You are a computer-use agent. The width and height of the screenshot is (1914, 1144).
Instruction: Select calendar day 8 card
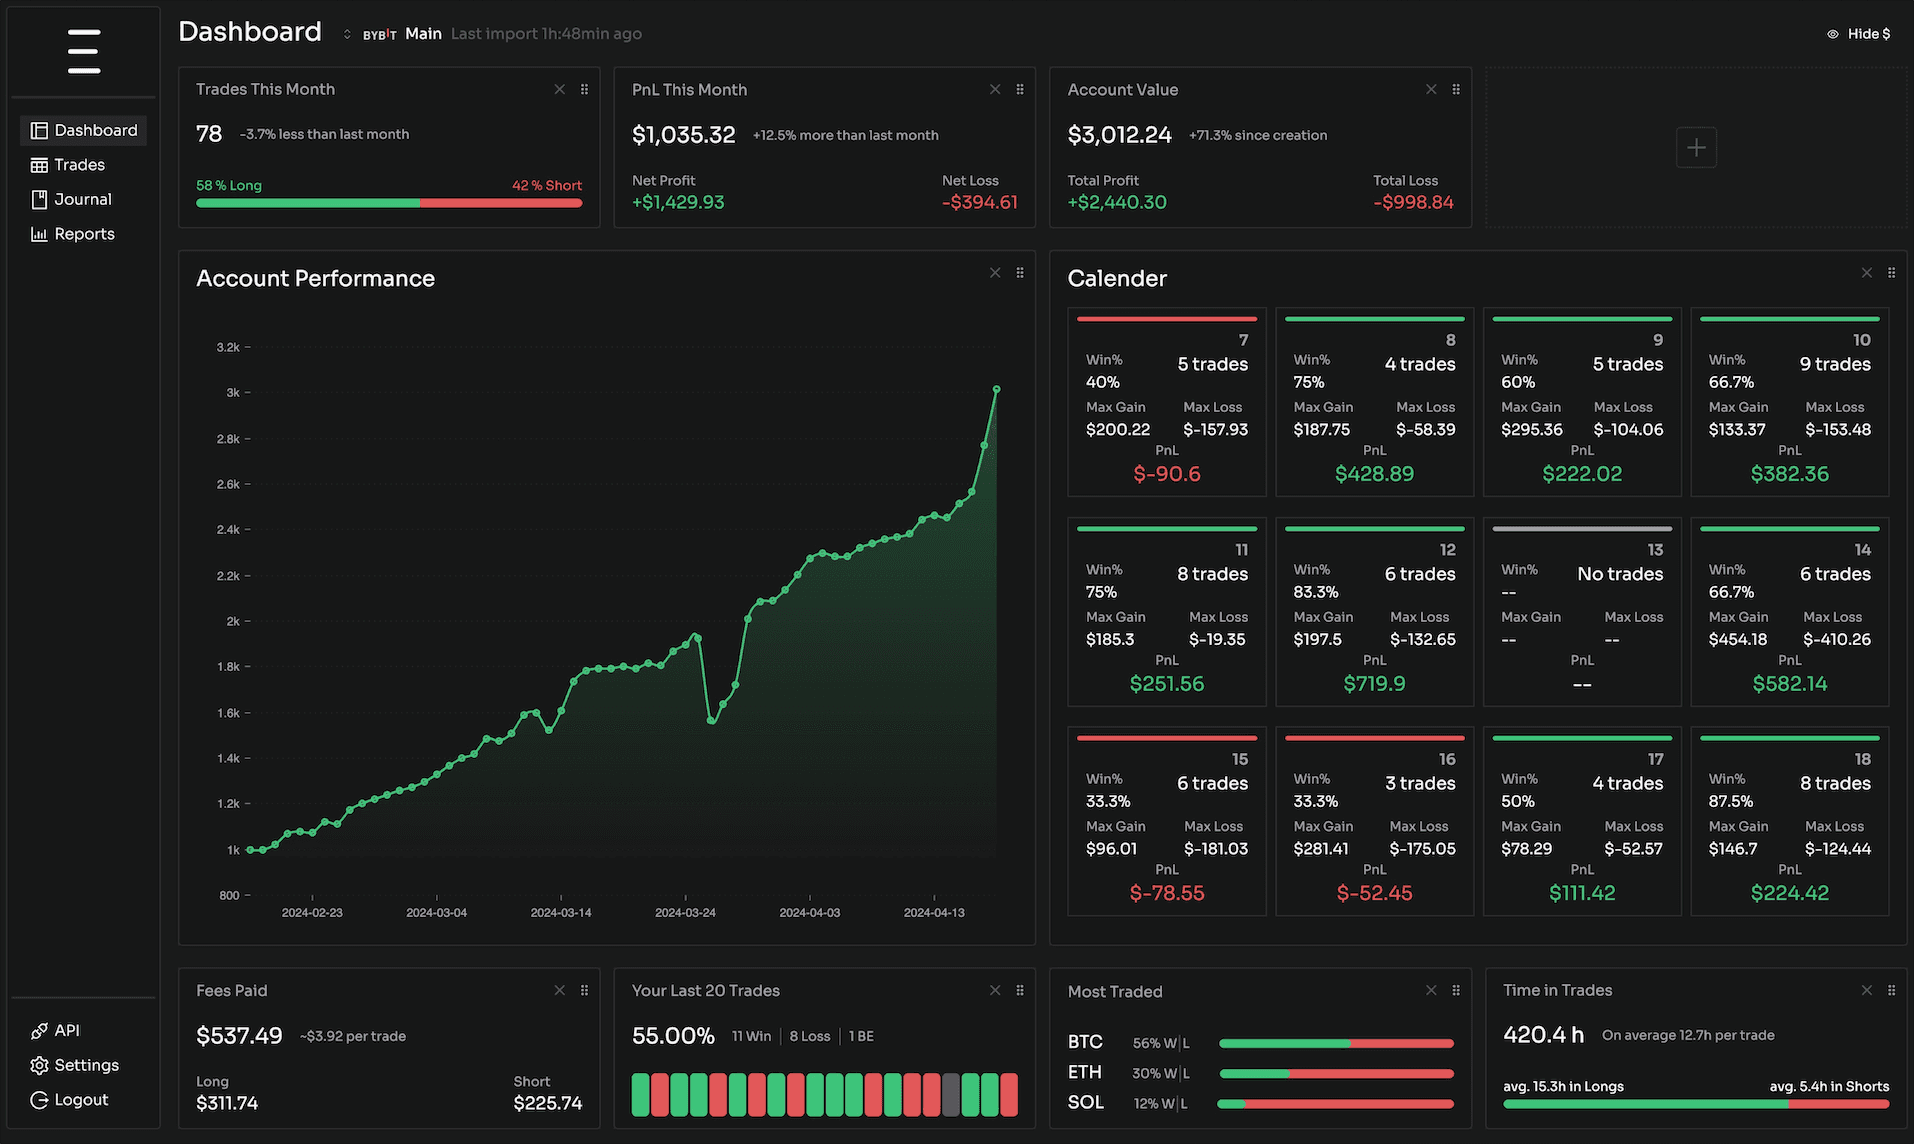1374,402
